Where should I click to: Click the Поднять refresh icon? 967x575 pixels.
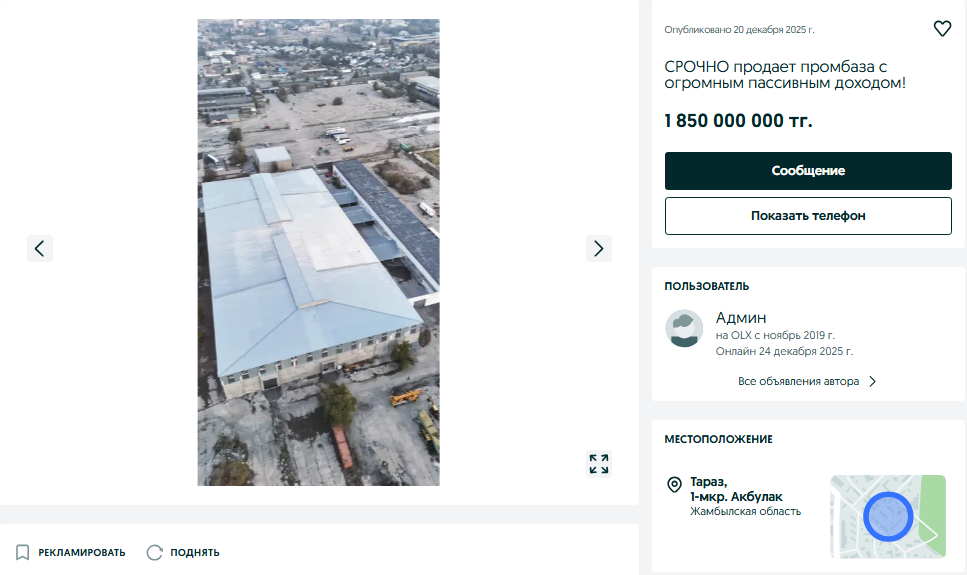pos(154,552)
